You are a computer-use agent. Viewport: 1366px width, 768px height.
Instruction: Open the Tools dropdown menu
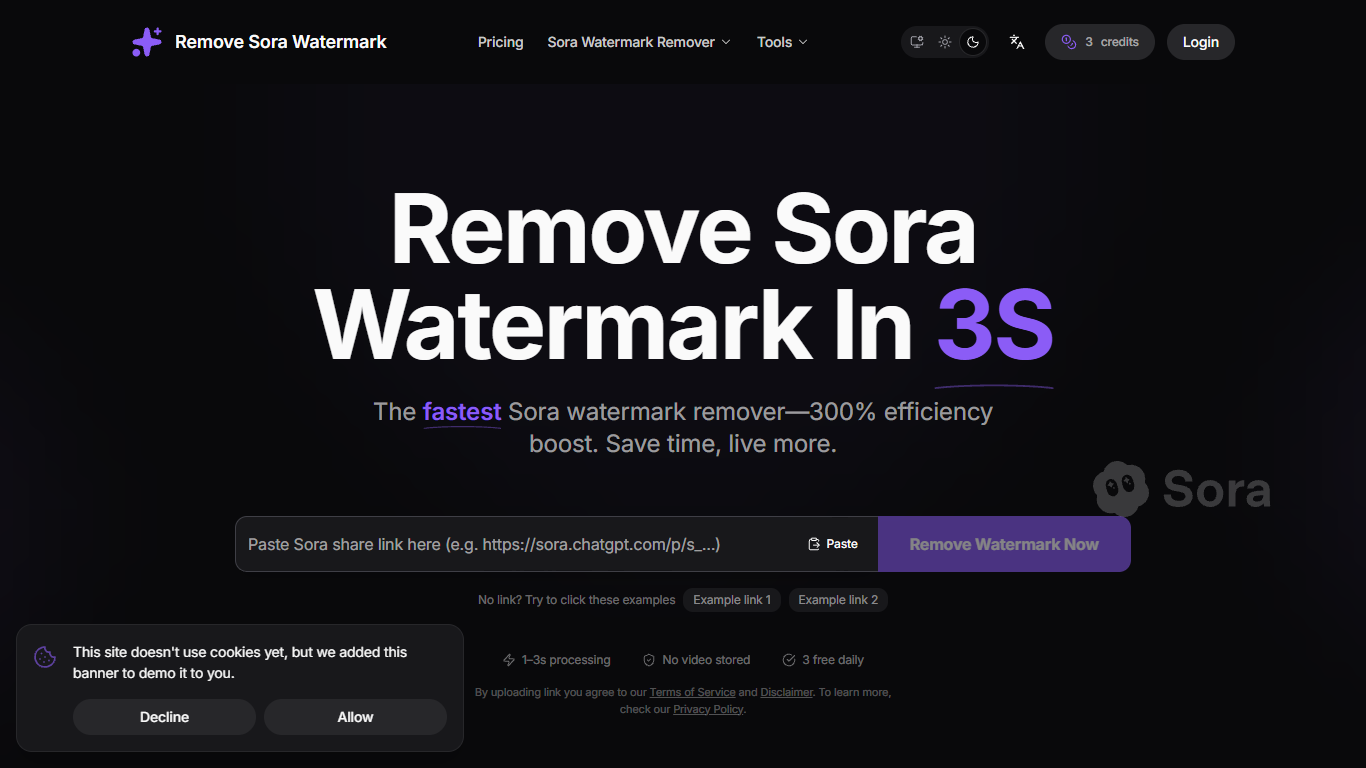click(x=781, y=42)
